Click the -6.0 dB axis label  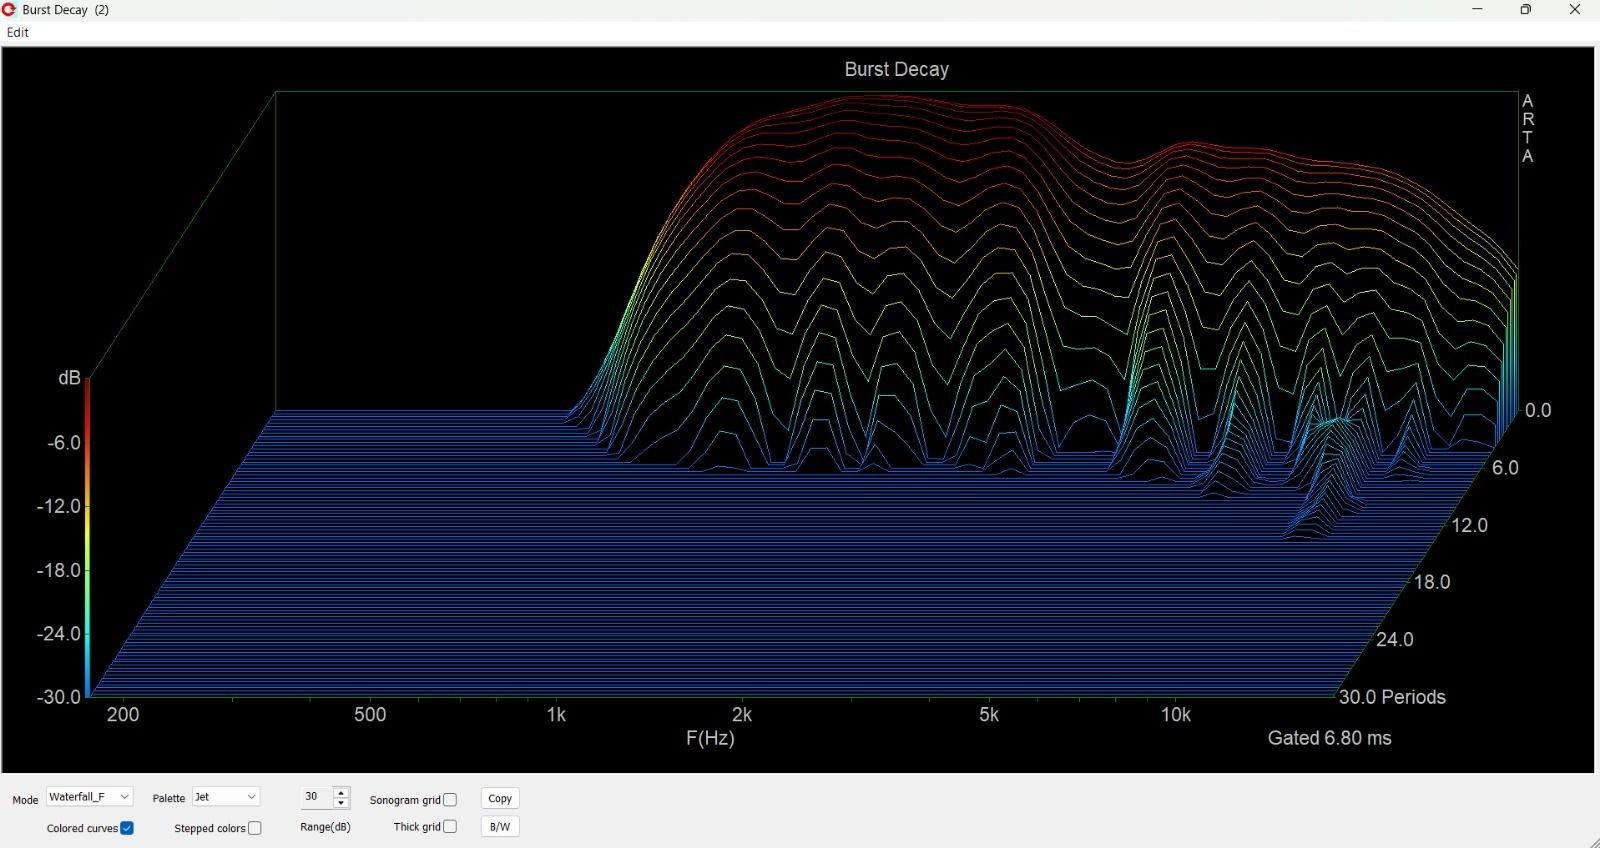click(64, 442)
